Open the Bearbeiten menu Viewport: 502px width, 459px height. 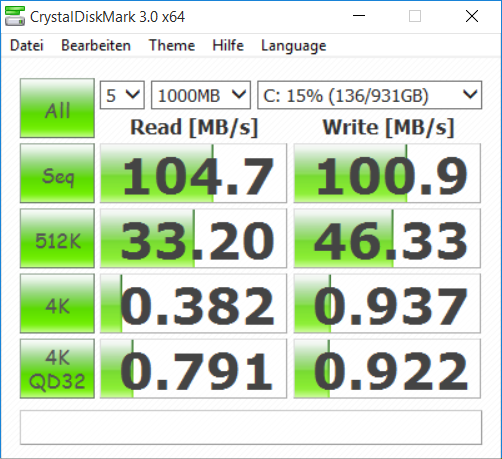[x=96, y=45]
